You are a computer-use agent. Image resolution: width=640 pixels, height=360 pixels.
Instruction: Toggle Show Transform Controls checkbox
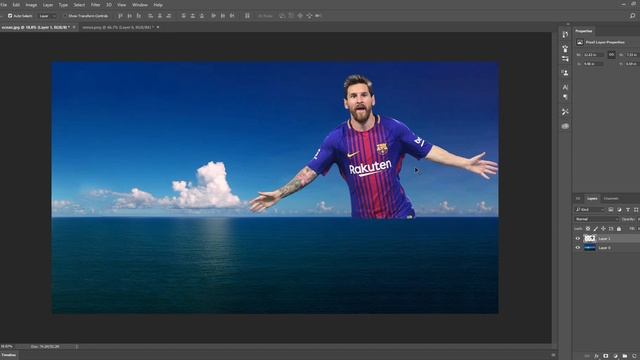coord(64,16)
